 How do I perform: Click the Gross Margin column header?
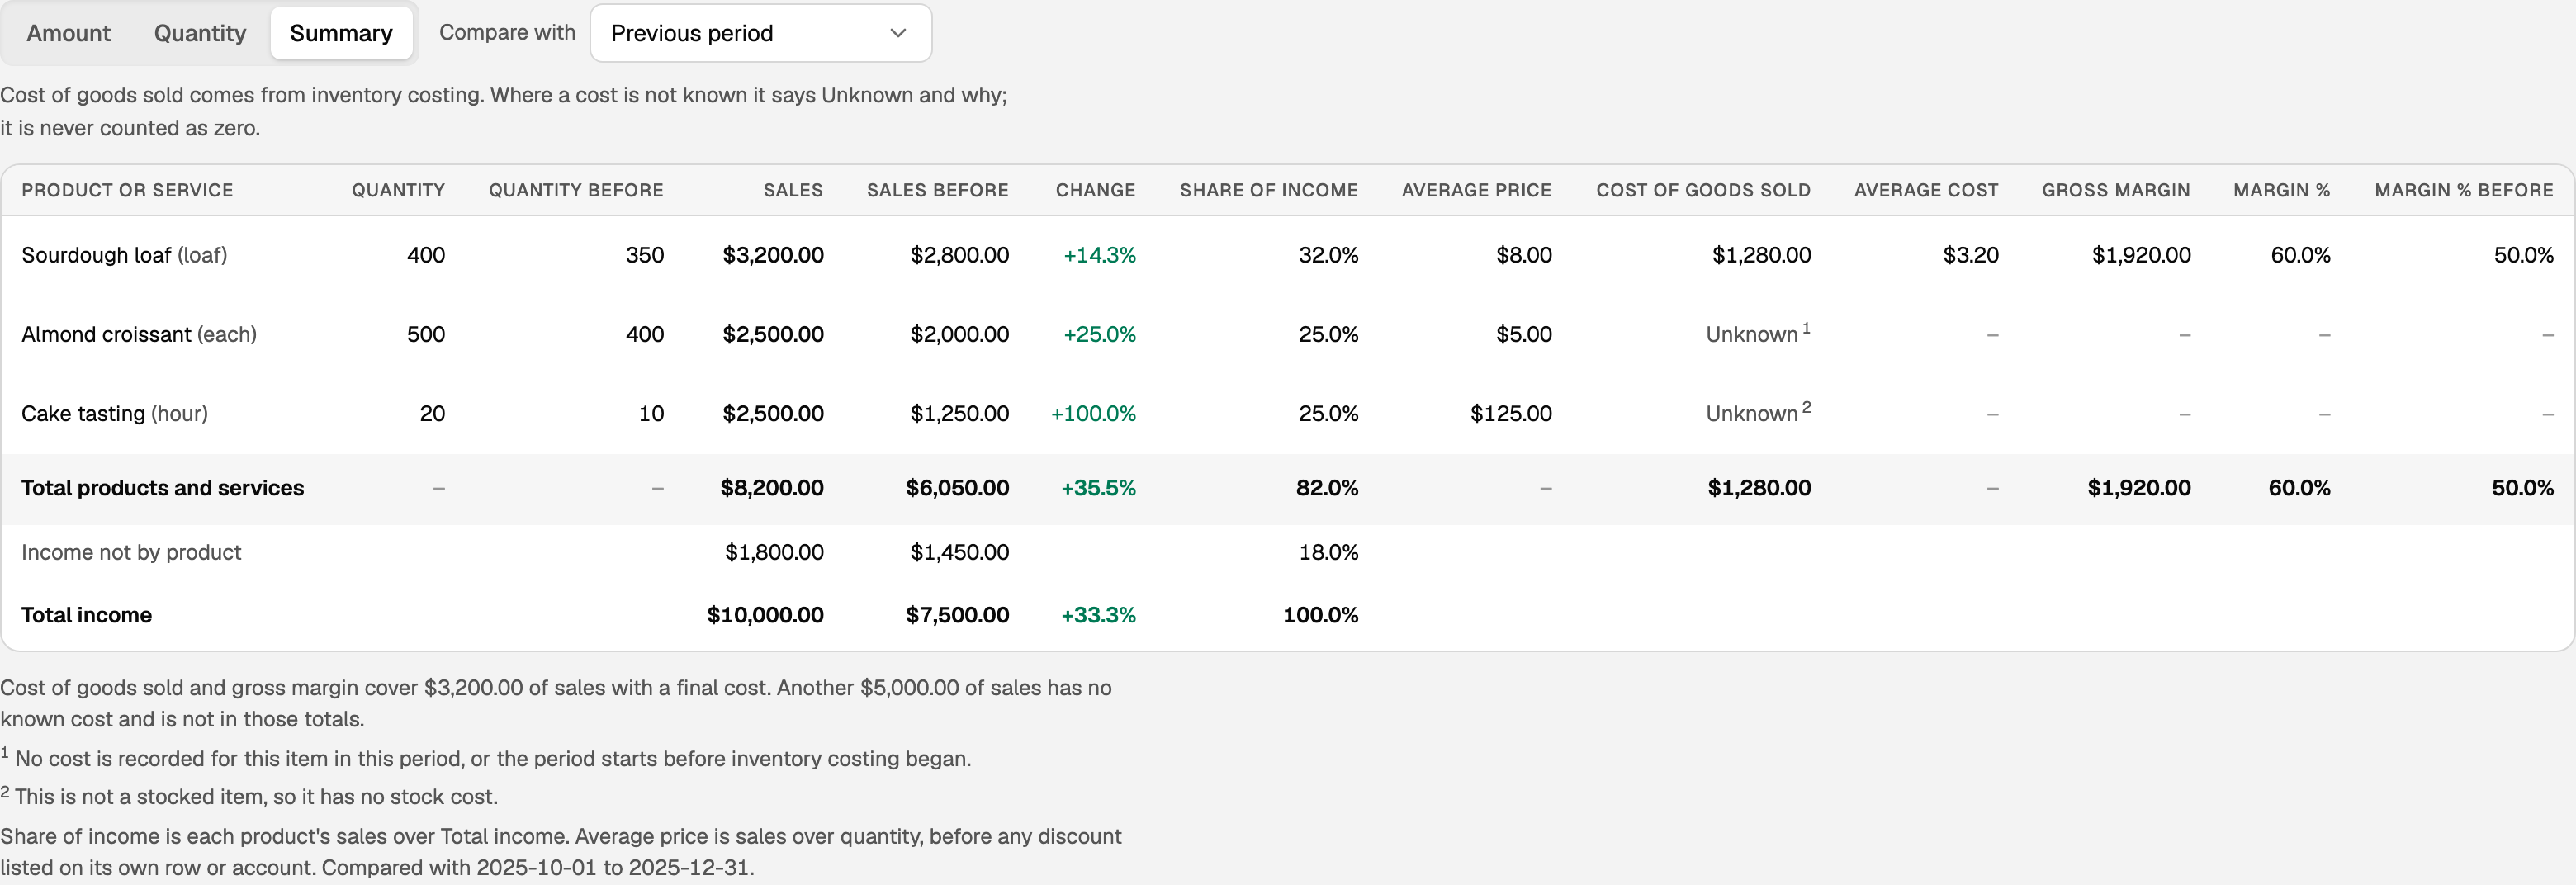click(x=2116, y=190)
